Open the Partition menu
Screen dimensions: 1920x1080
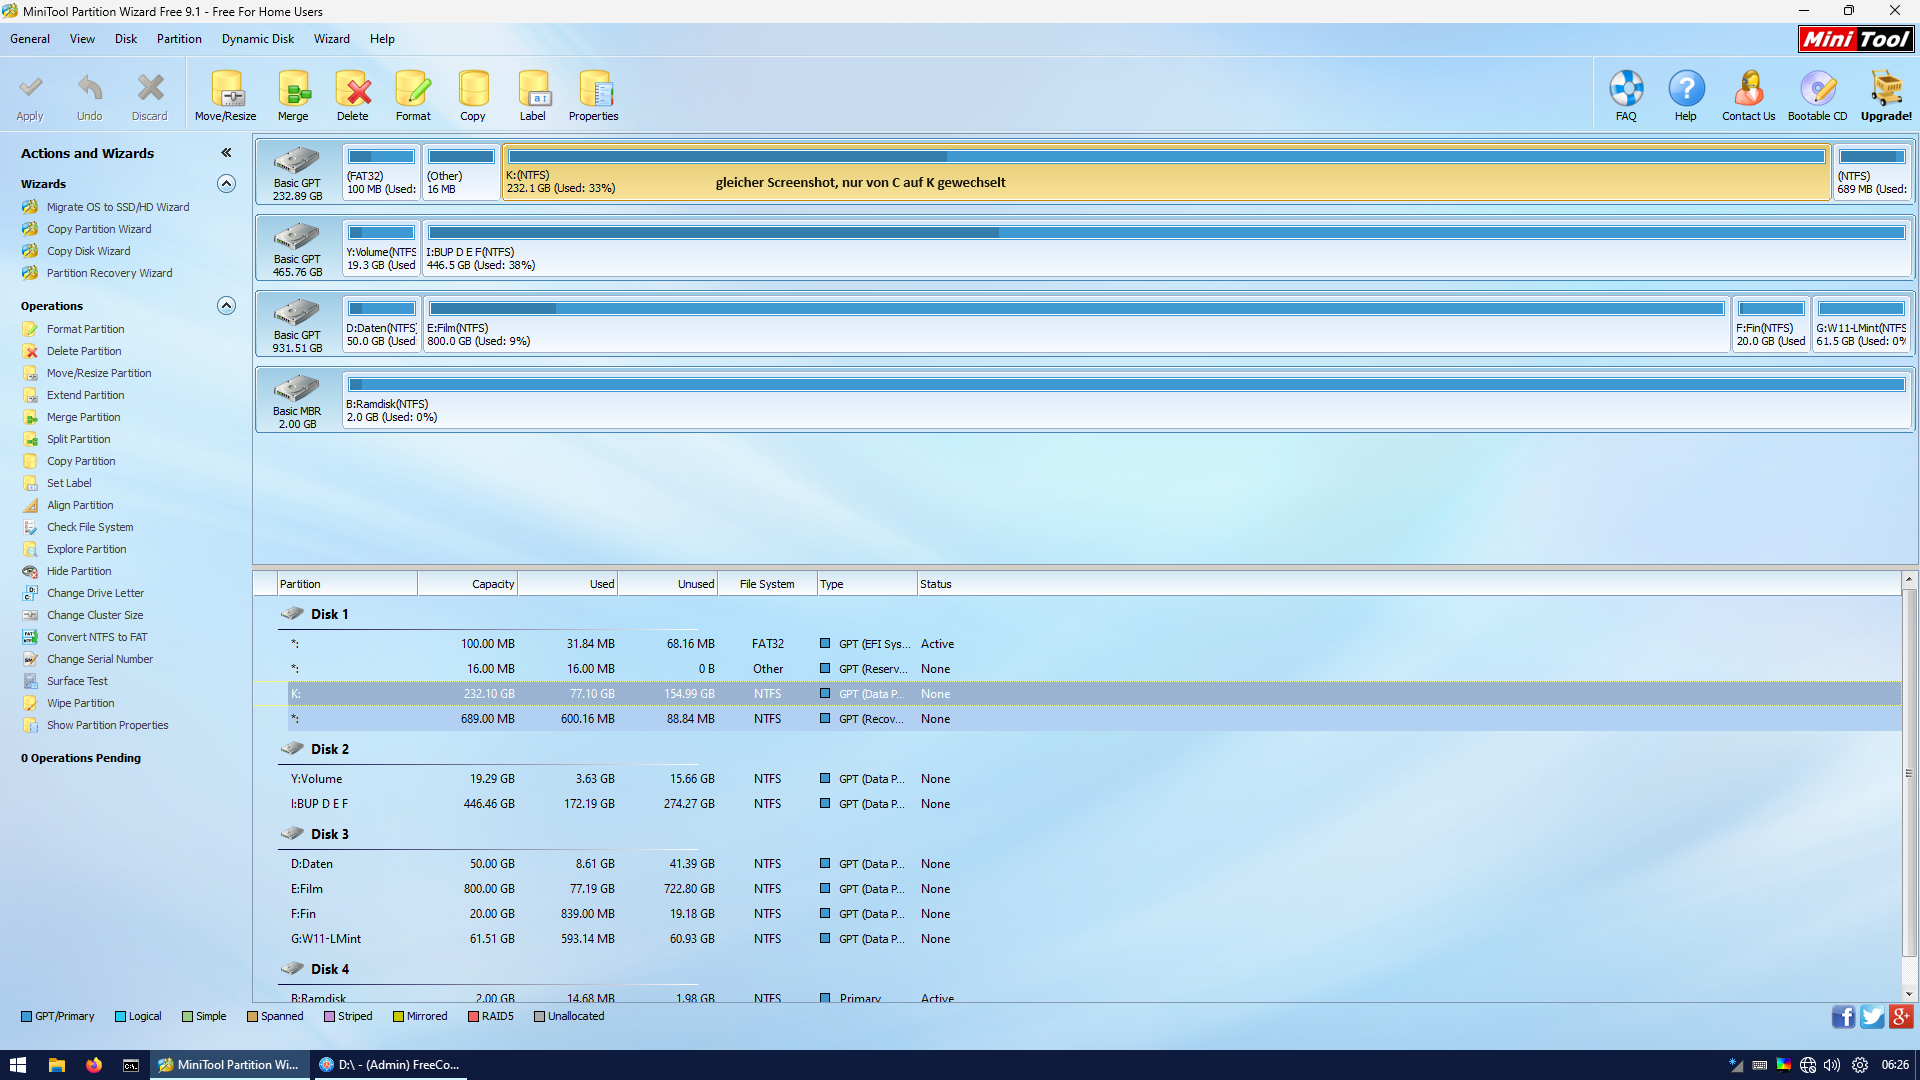[179, 39]
